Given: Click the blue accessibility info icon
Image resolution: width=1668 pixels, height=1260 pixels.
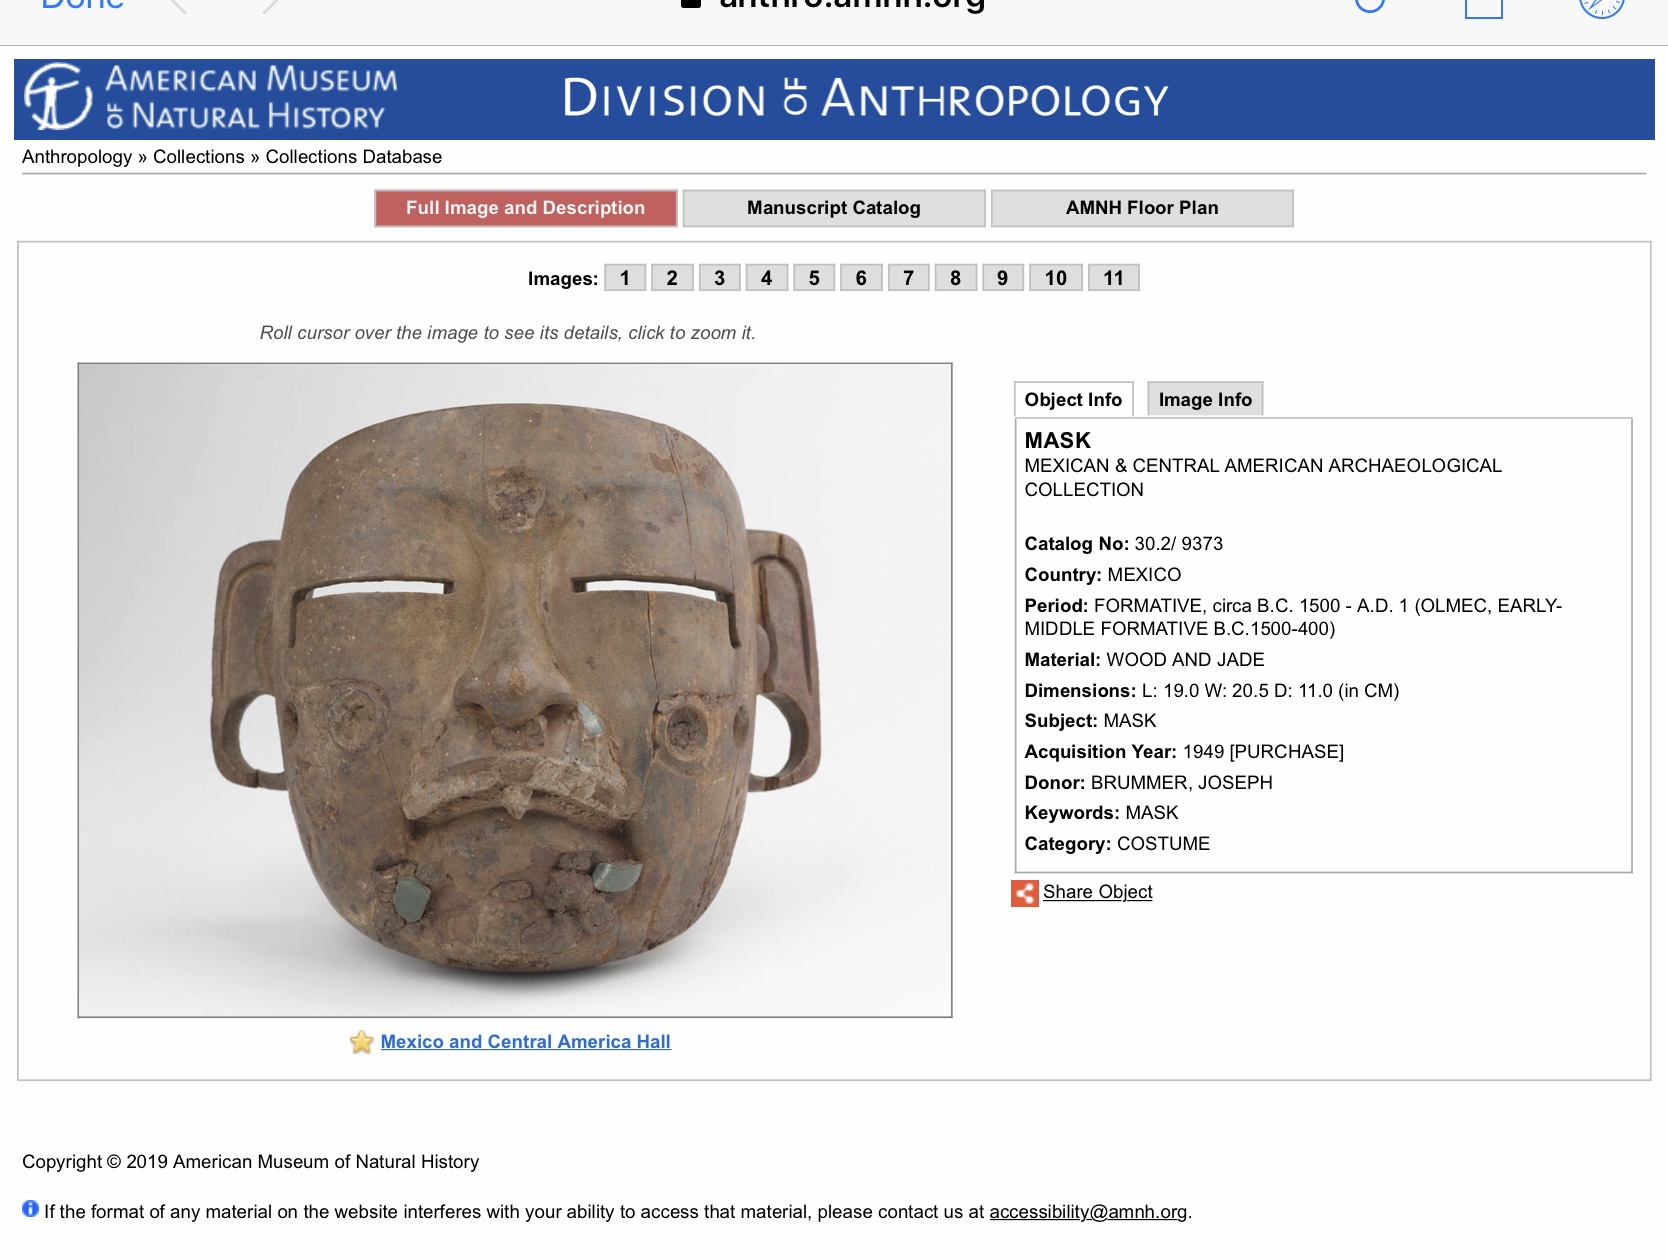Looking at the screenshot, I should [31, 1209].
